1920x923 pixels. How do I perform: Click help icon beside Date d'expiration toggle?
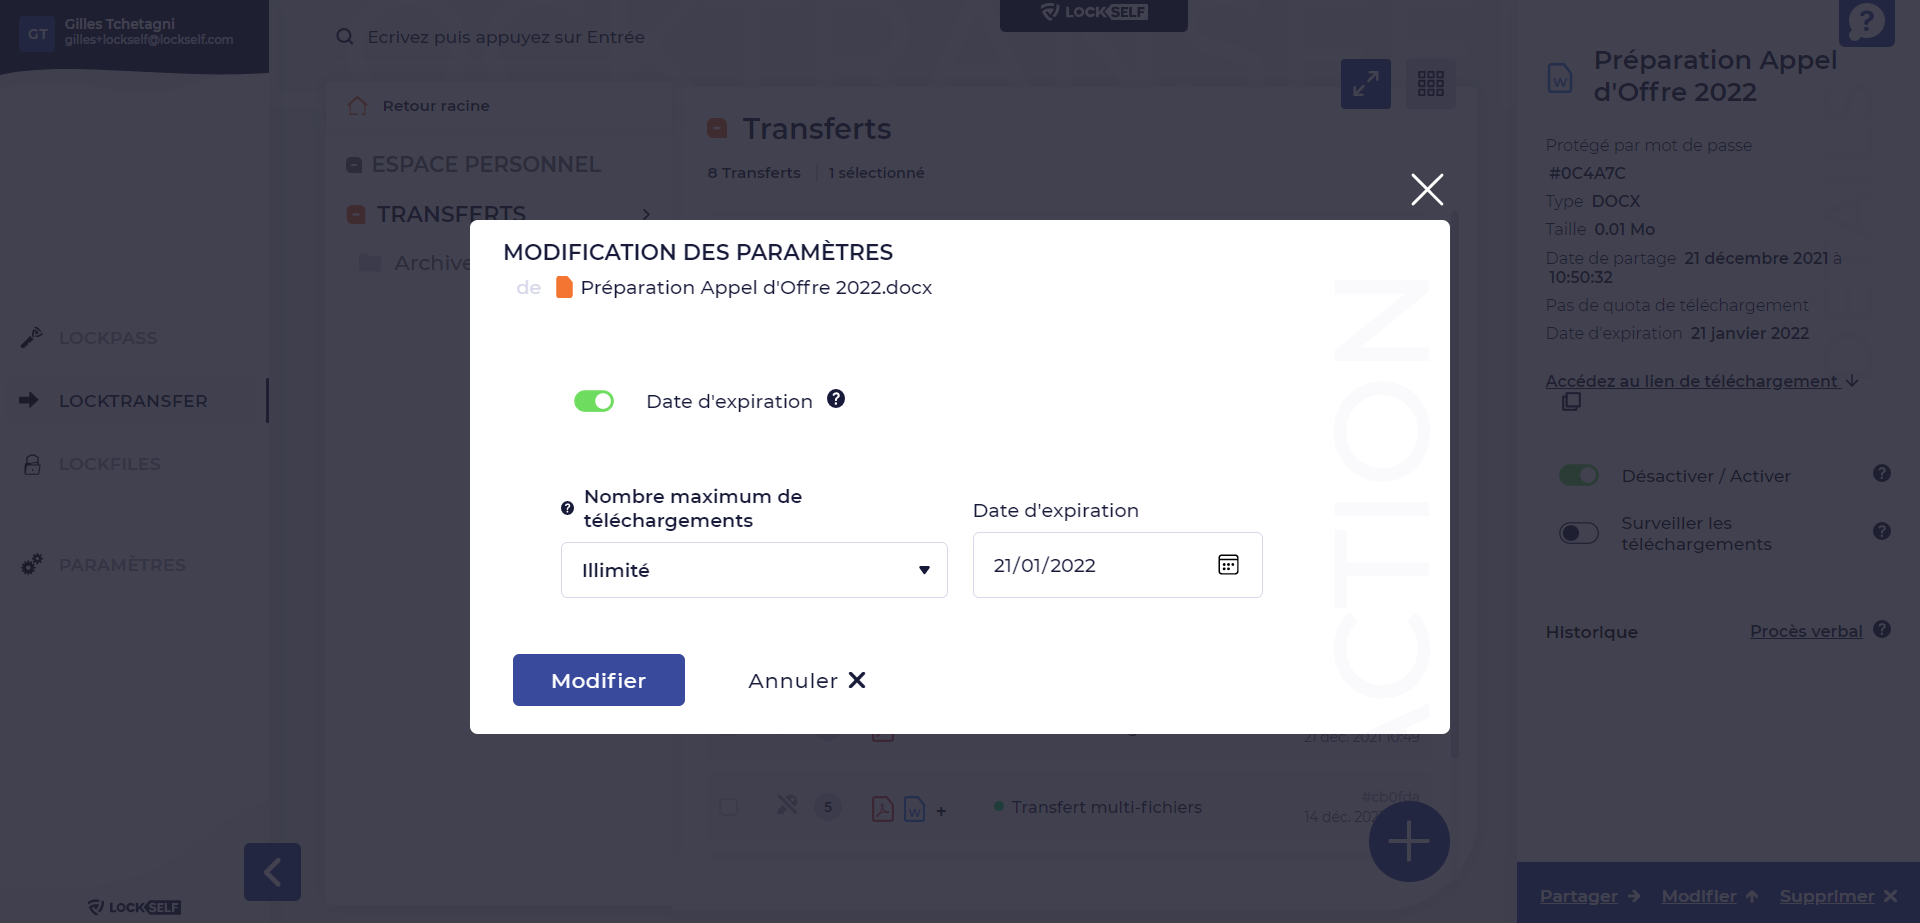point(836,399)
